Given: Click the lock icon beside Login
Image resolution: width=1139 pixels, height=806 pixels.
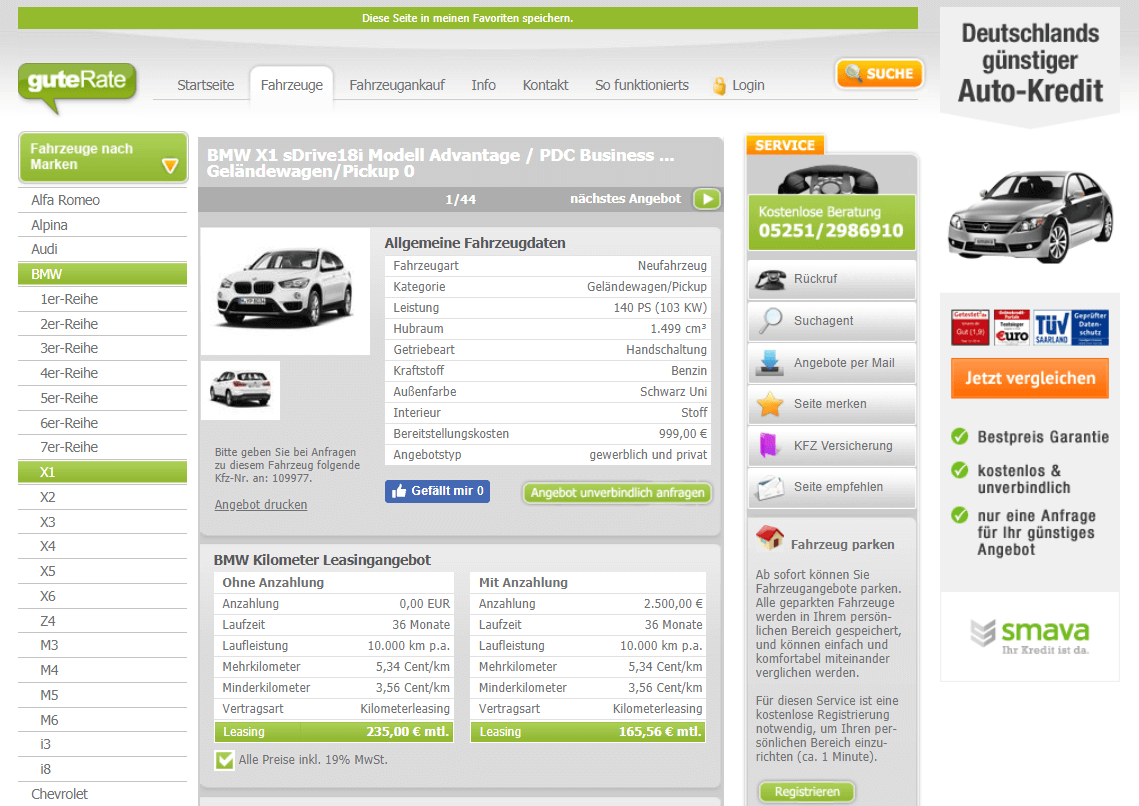Looking at the screenshot, I should [719, 86].
